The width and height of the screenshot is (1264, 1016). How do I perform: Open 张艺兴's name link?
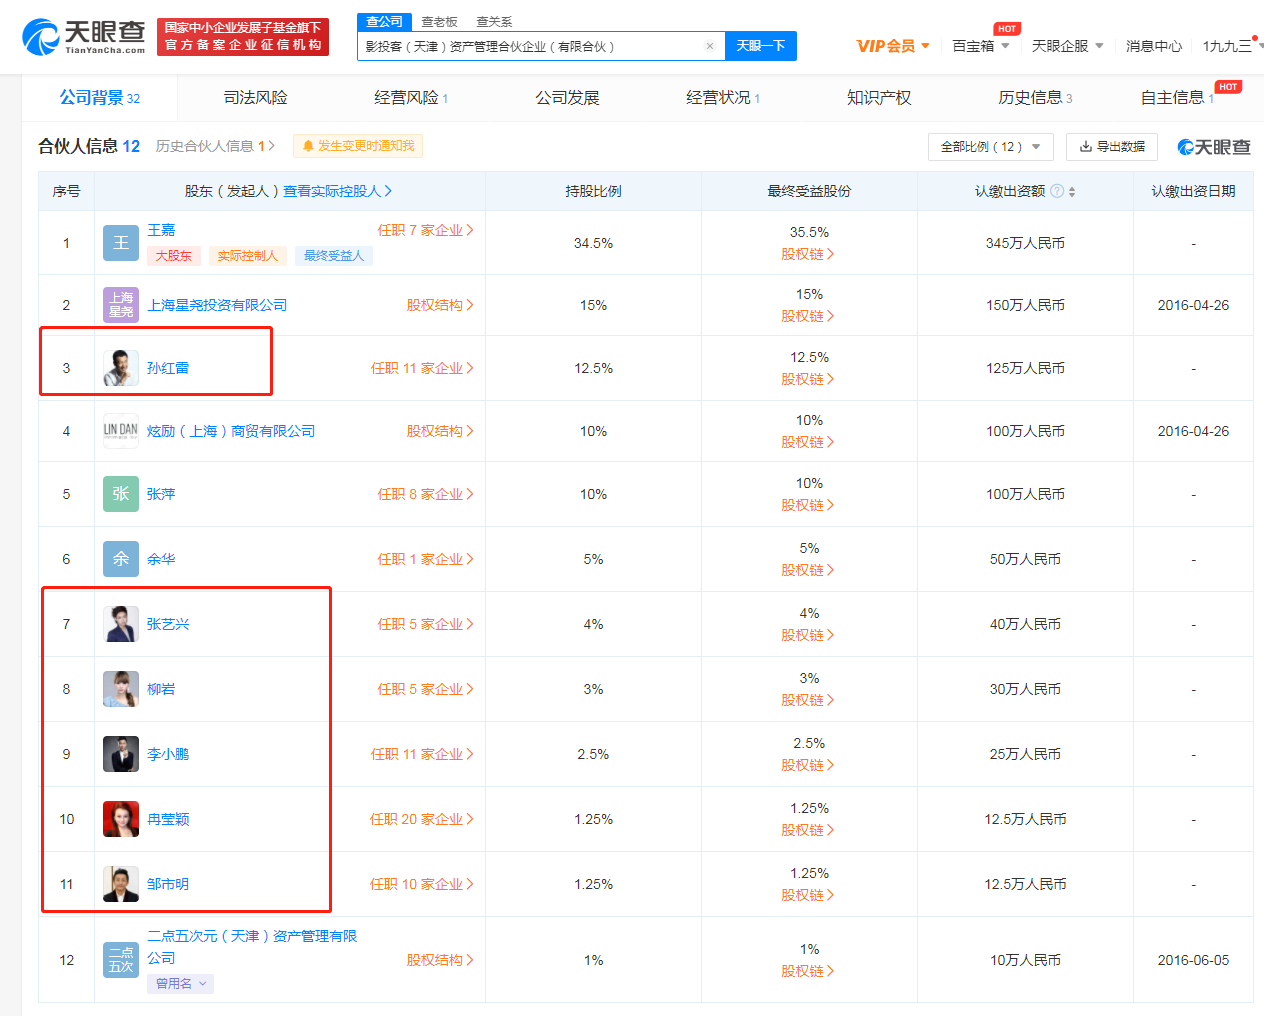pyautogui.click(x=168, y=624)
